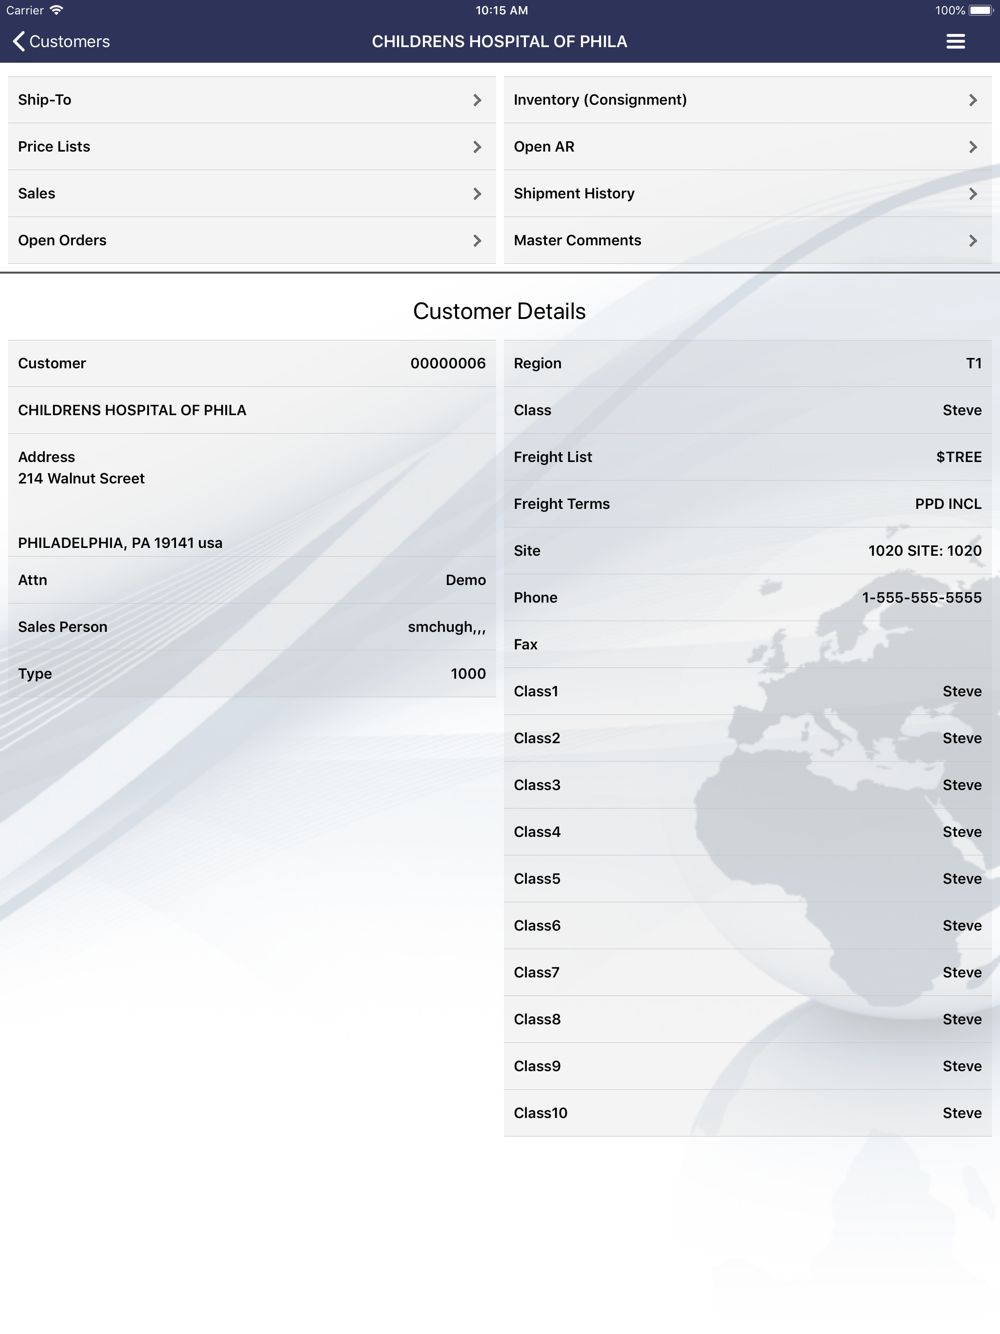This screenshot has width=1000, height=1334.
Task: Expand Open Orders row chevron
Action: pos(477,241)
